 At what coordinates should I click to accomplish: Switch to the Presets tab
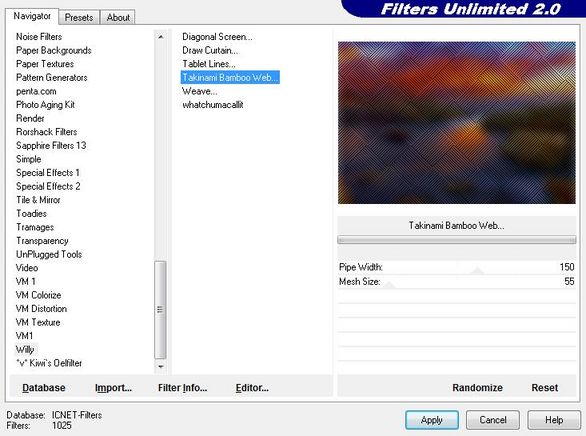click(78, 18)
